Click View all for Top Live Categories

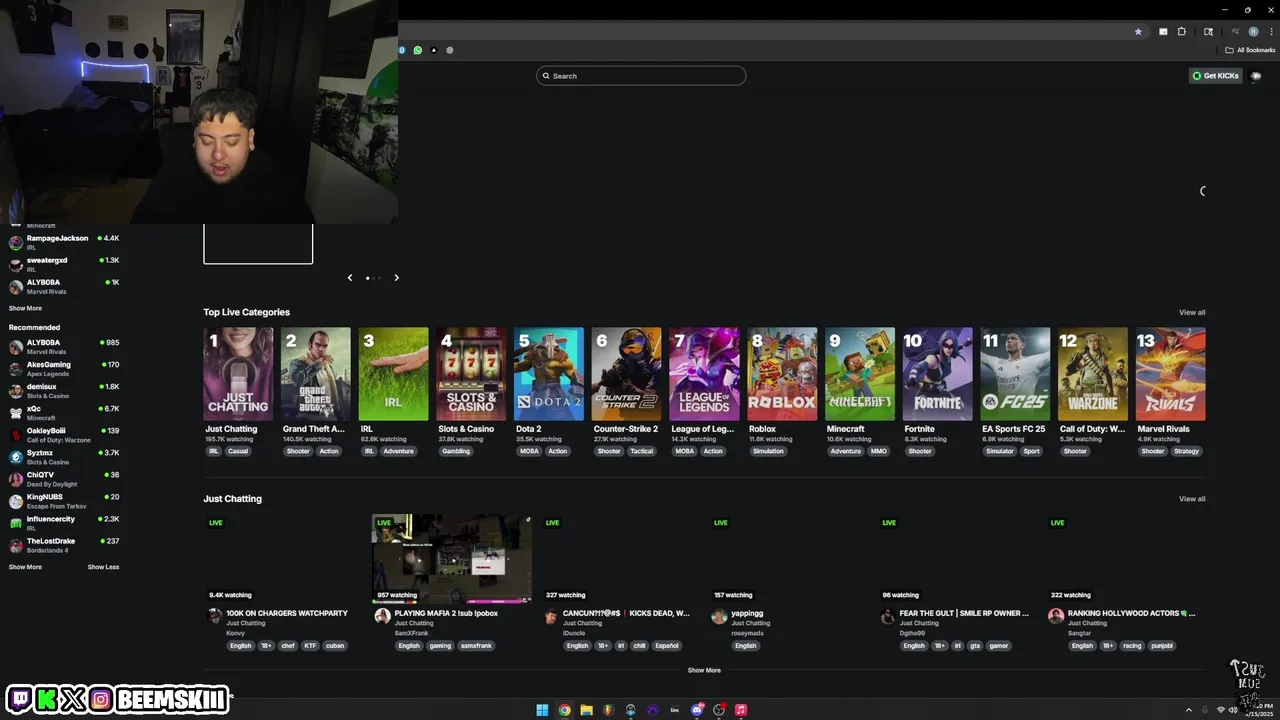pos(1192,313)
